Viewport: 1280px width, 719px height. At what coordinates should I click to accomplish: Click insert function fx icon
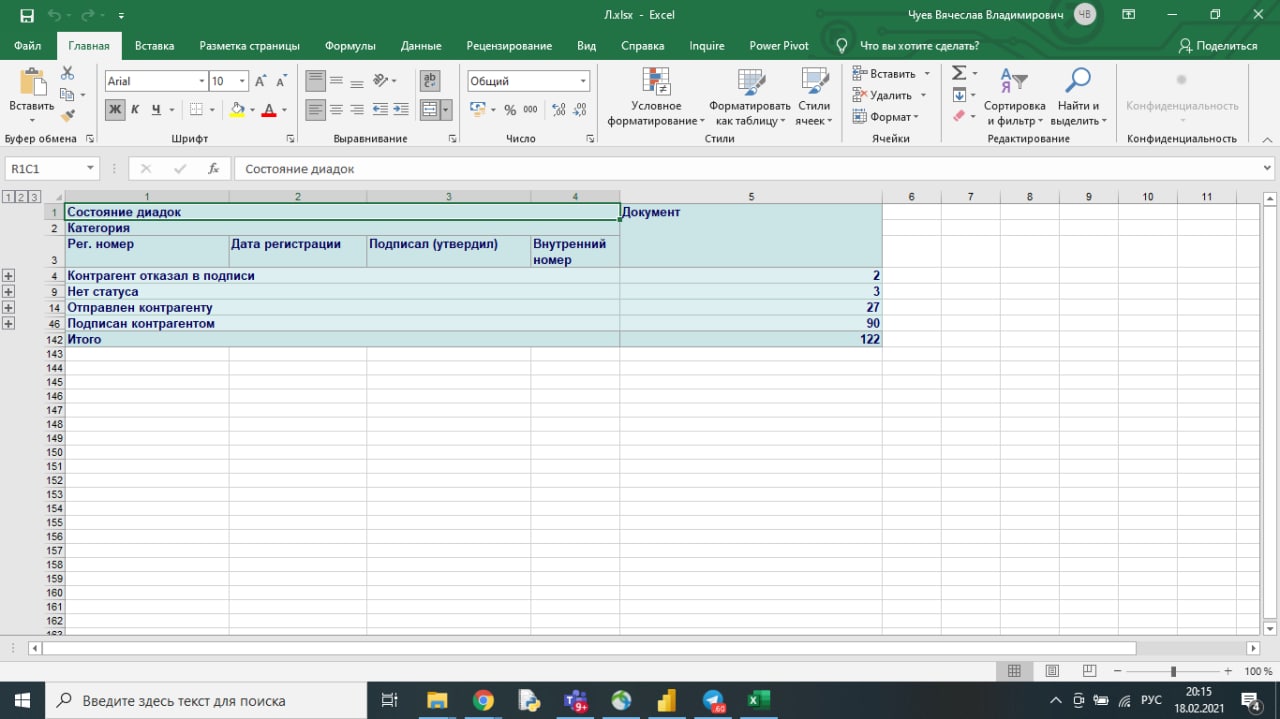click(213, 169)
